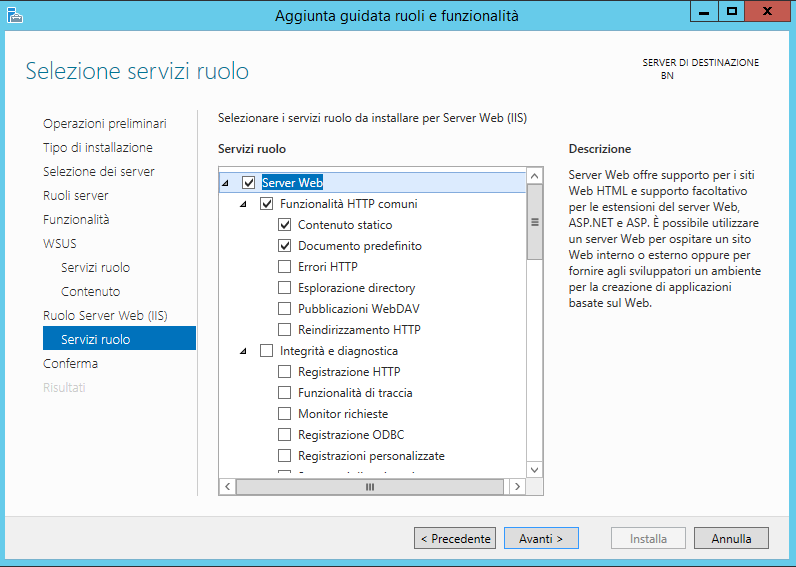
Task: Tick the Pubblicazioni WebDAV checkbox
Action: click(x=284, y=309)
